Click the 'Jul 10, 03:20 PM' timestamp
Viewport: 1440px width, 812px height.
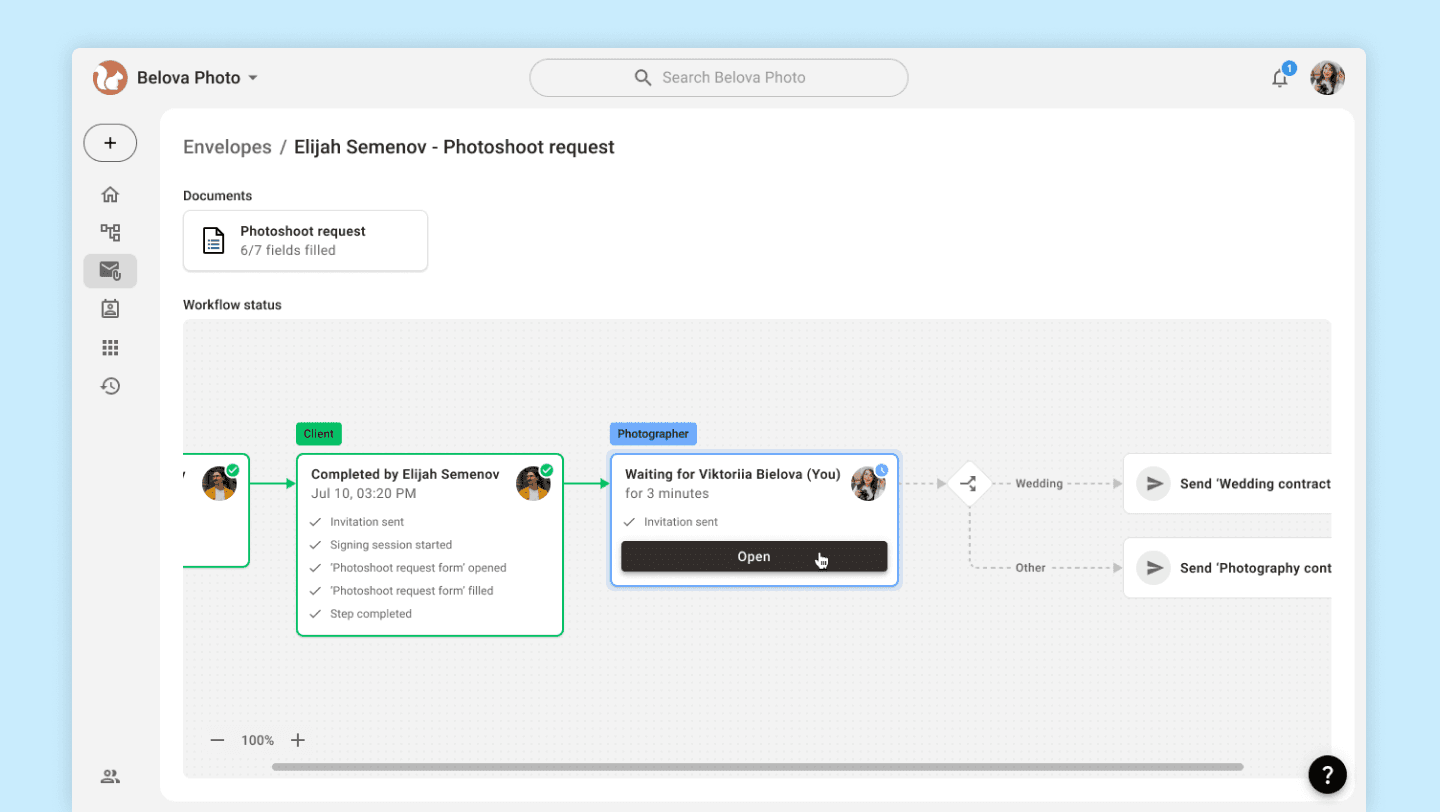364,494
